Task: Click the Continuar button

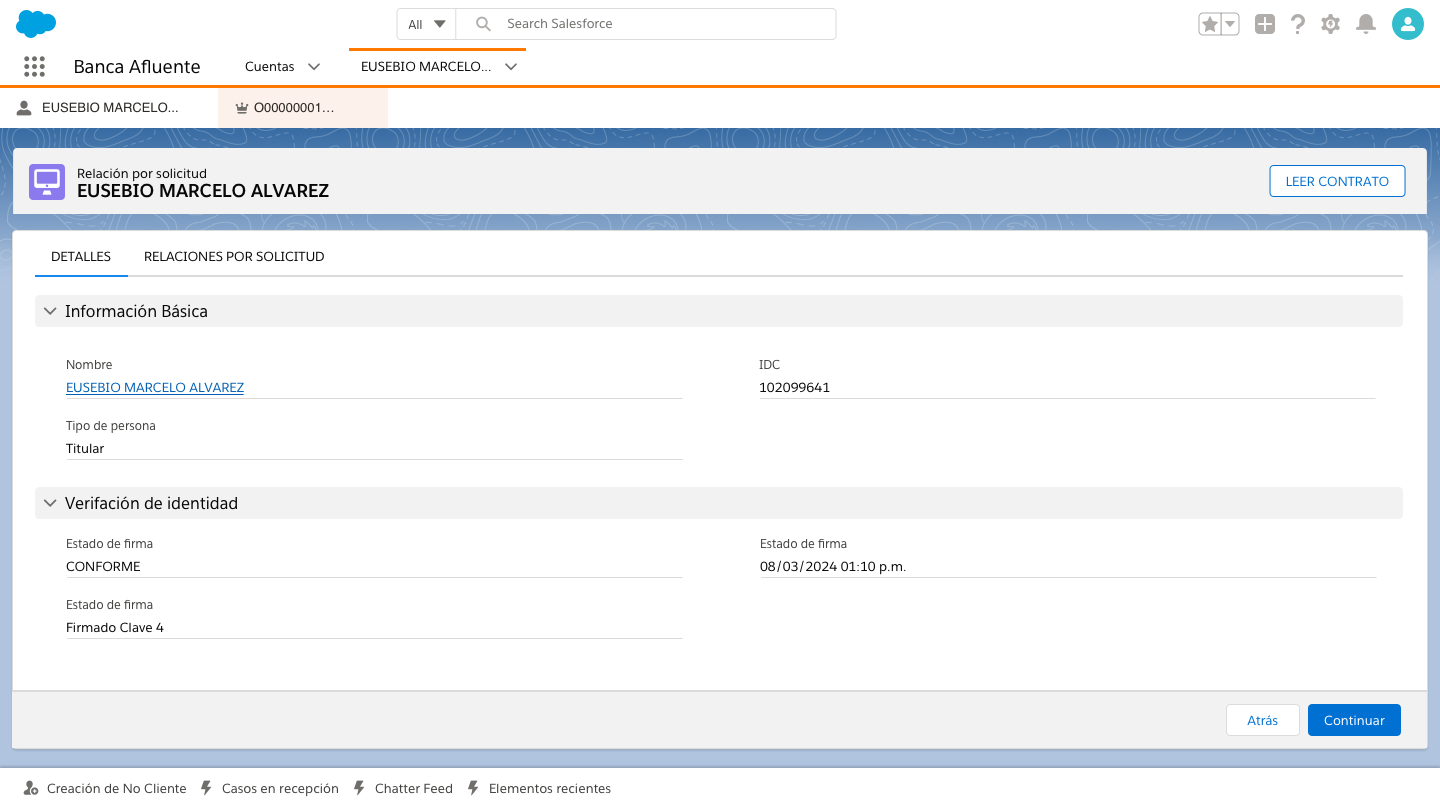Action: tap(1354, 720)
